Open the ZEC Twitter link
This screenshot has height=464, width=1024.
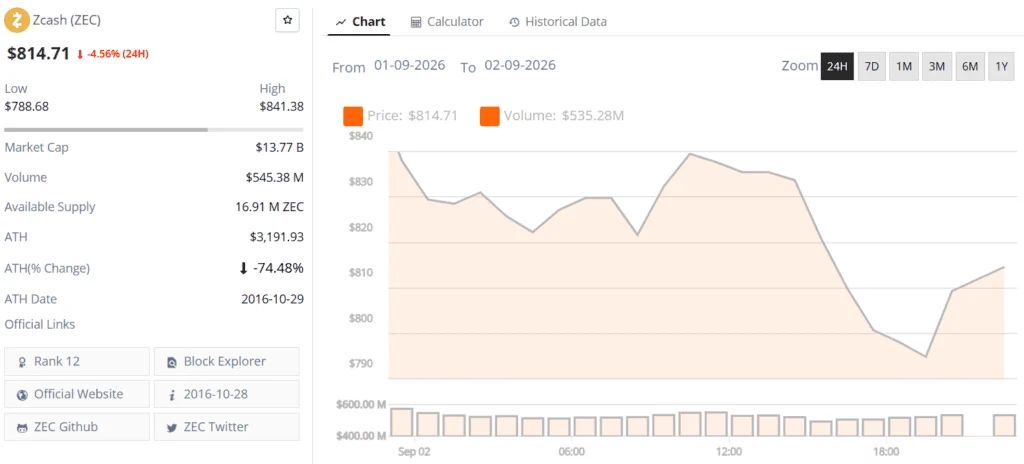click(x=227, y=427)
